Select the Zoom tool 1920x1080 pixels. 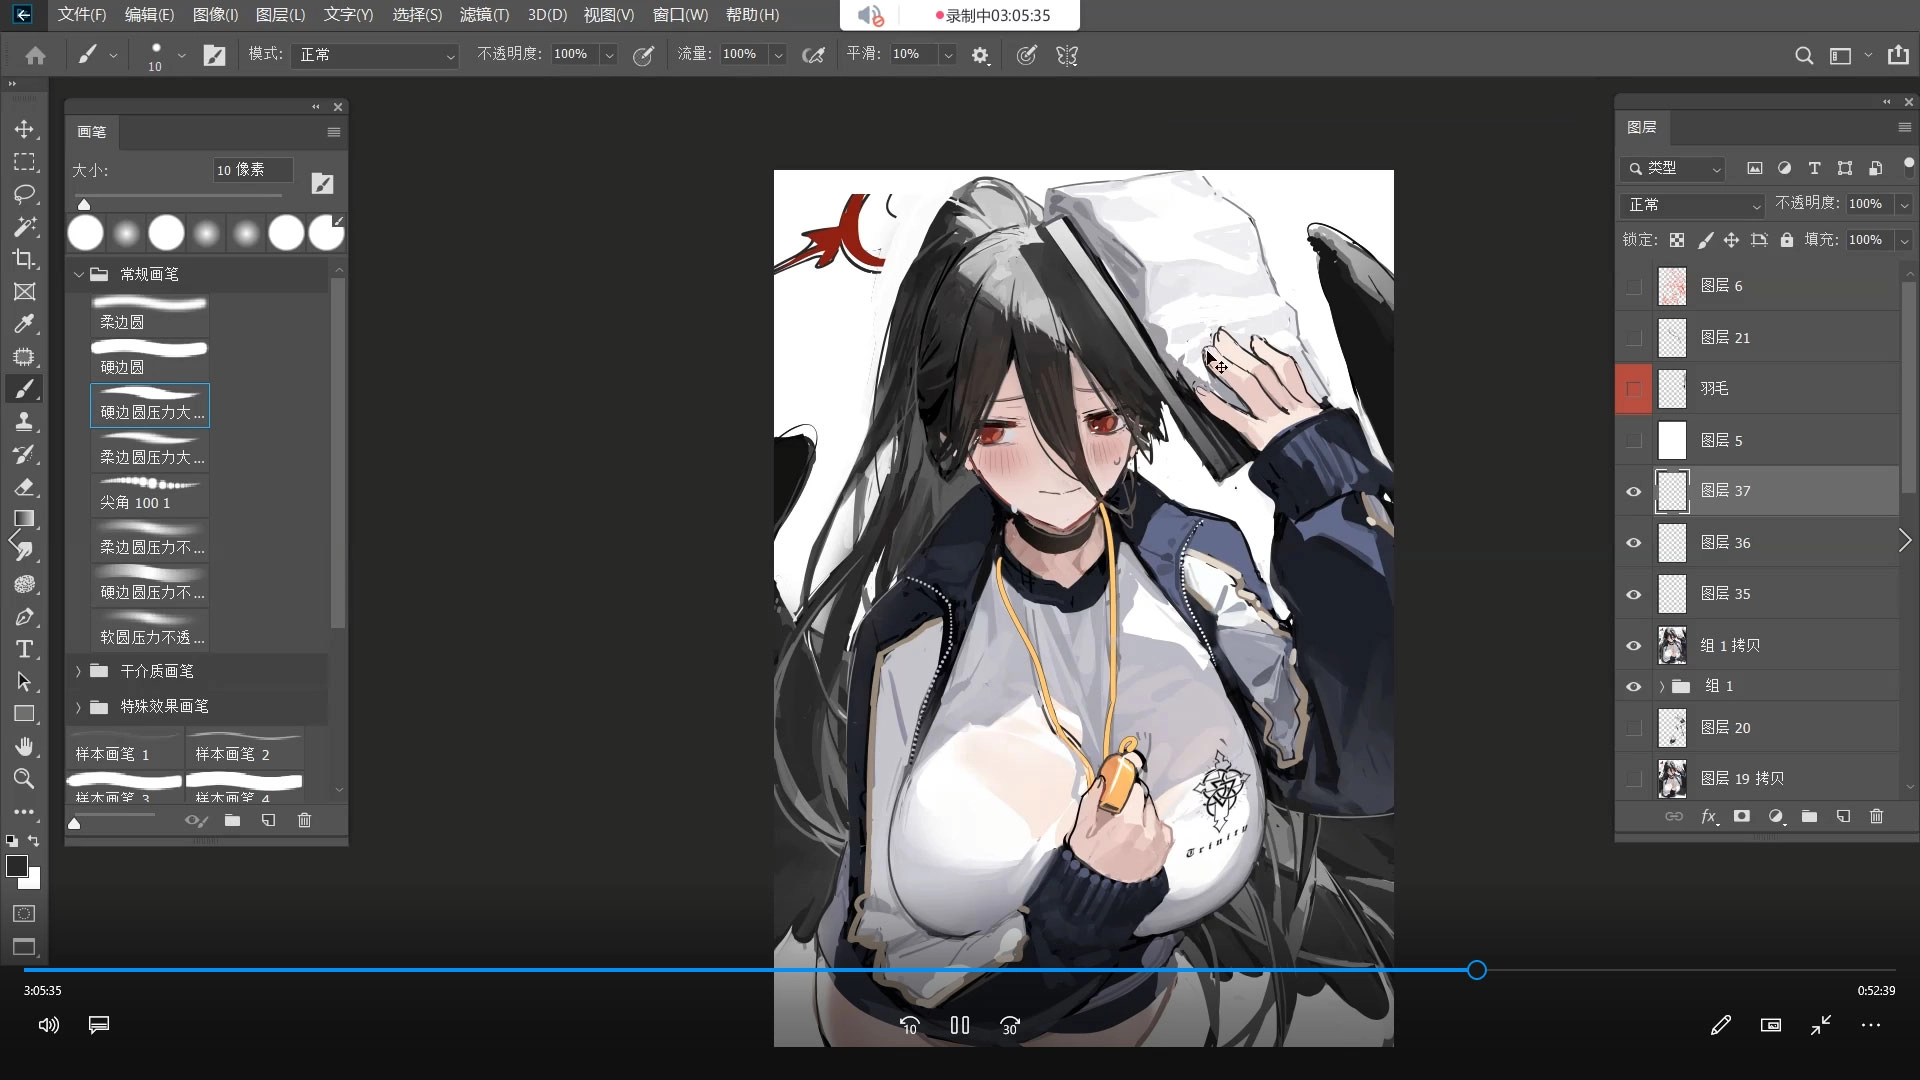(x=24, y=779)
